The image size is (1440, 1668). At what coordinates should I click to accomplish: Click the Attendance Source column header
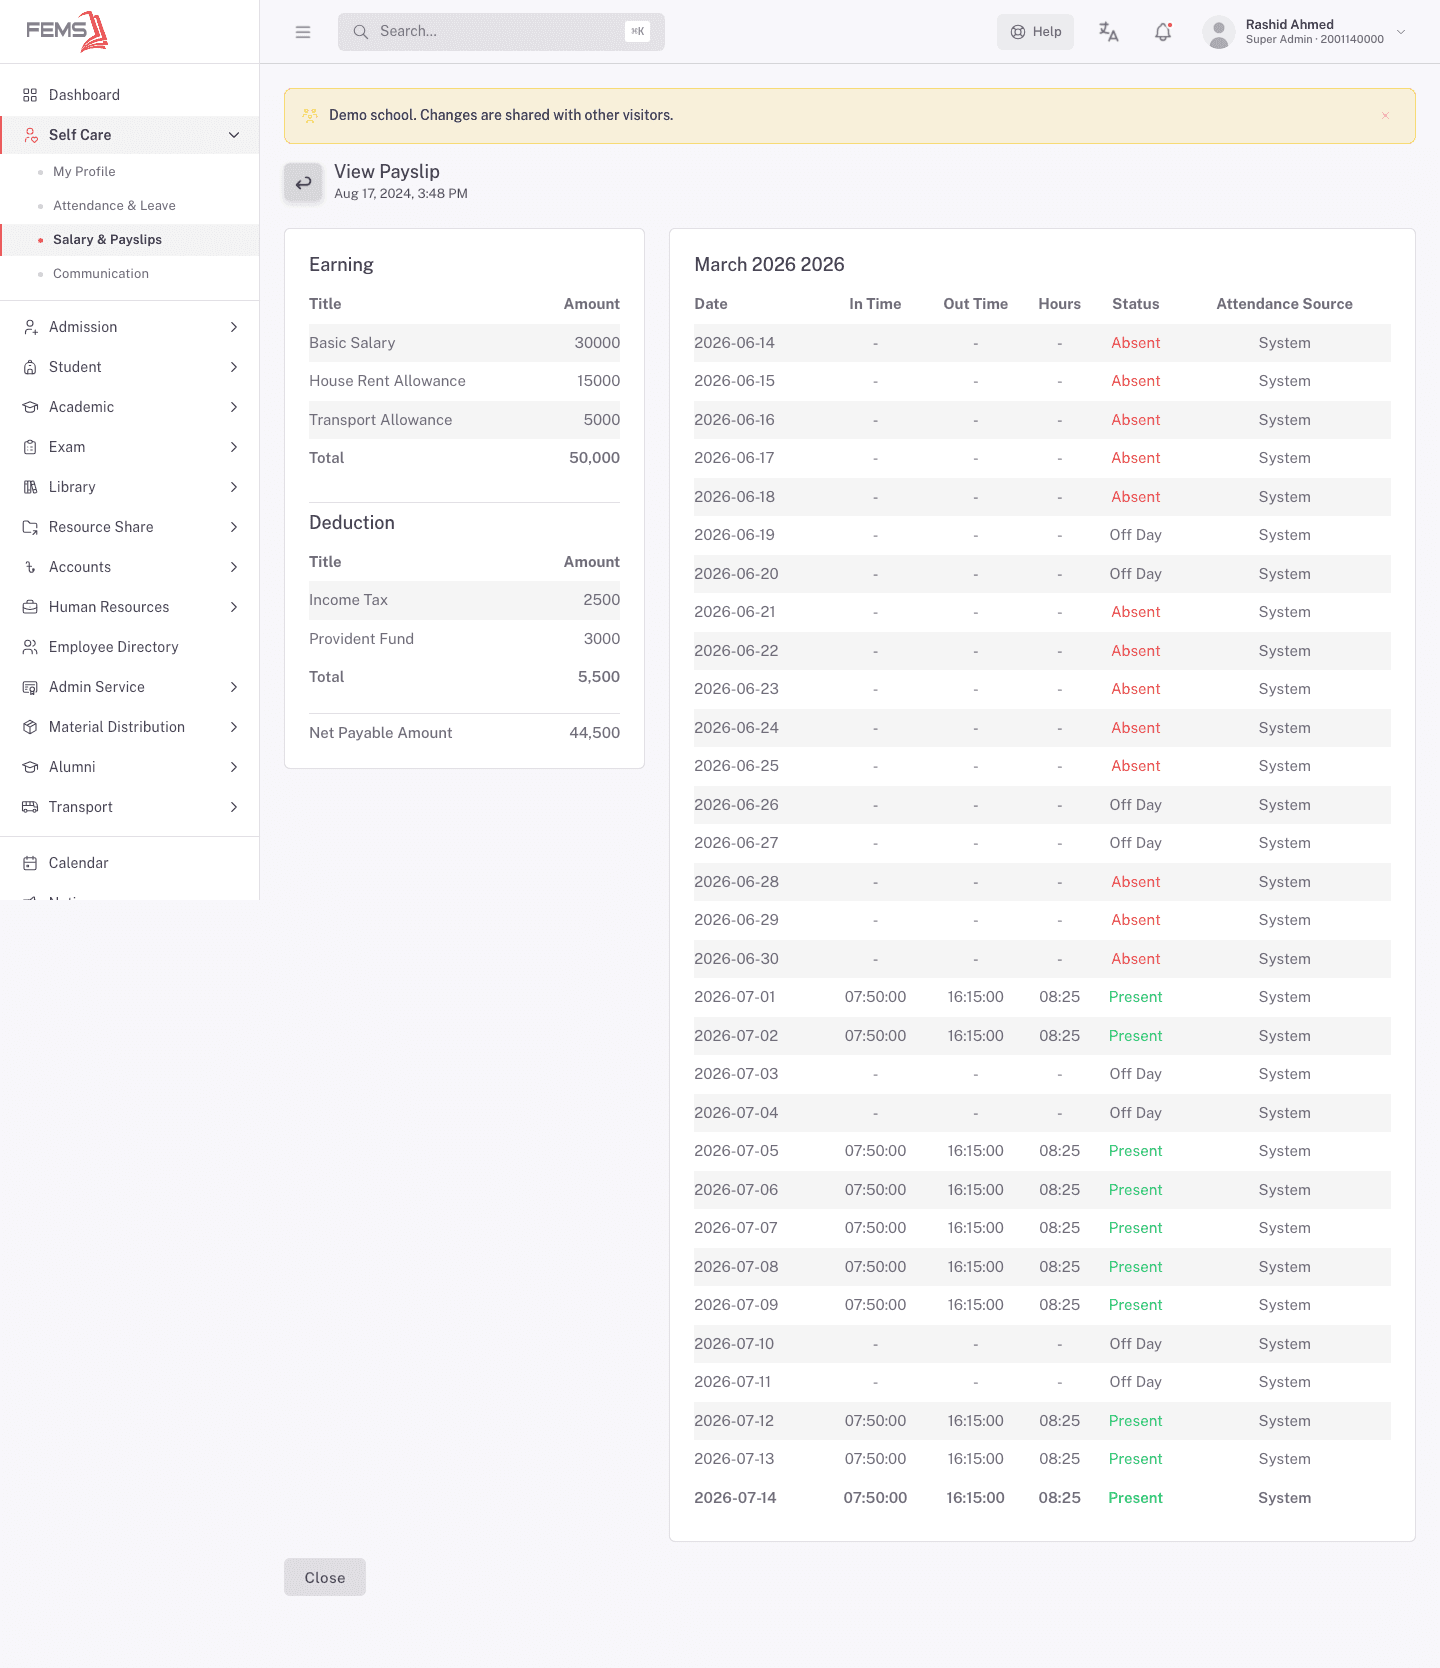(x=1284, y=304)
